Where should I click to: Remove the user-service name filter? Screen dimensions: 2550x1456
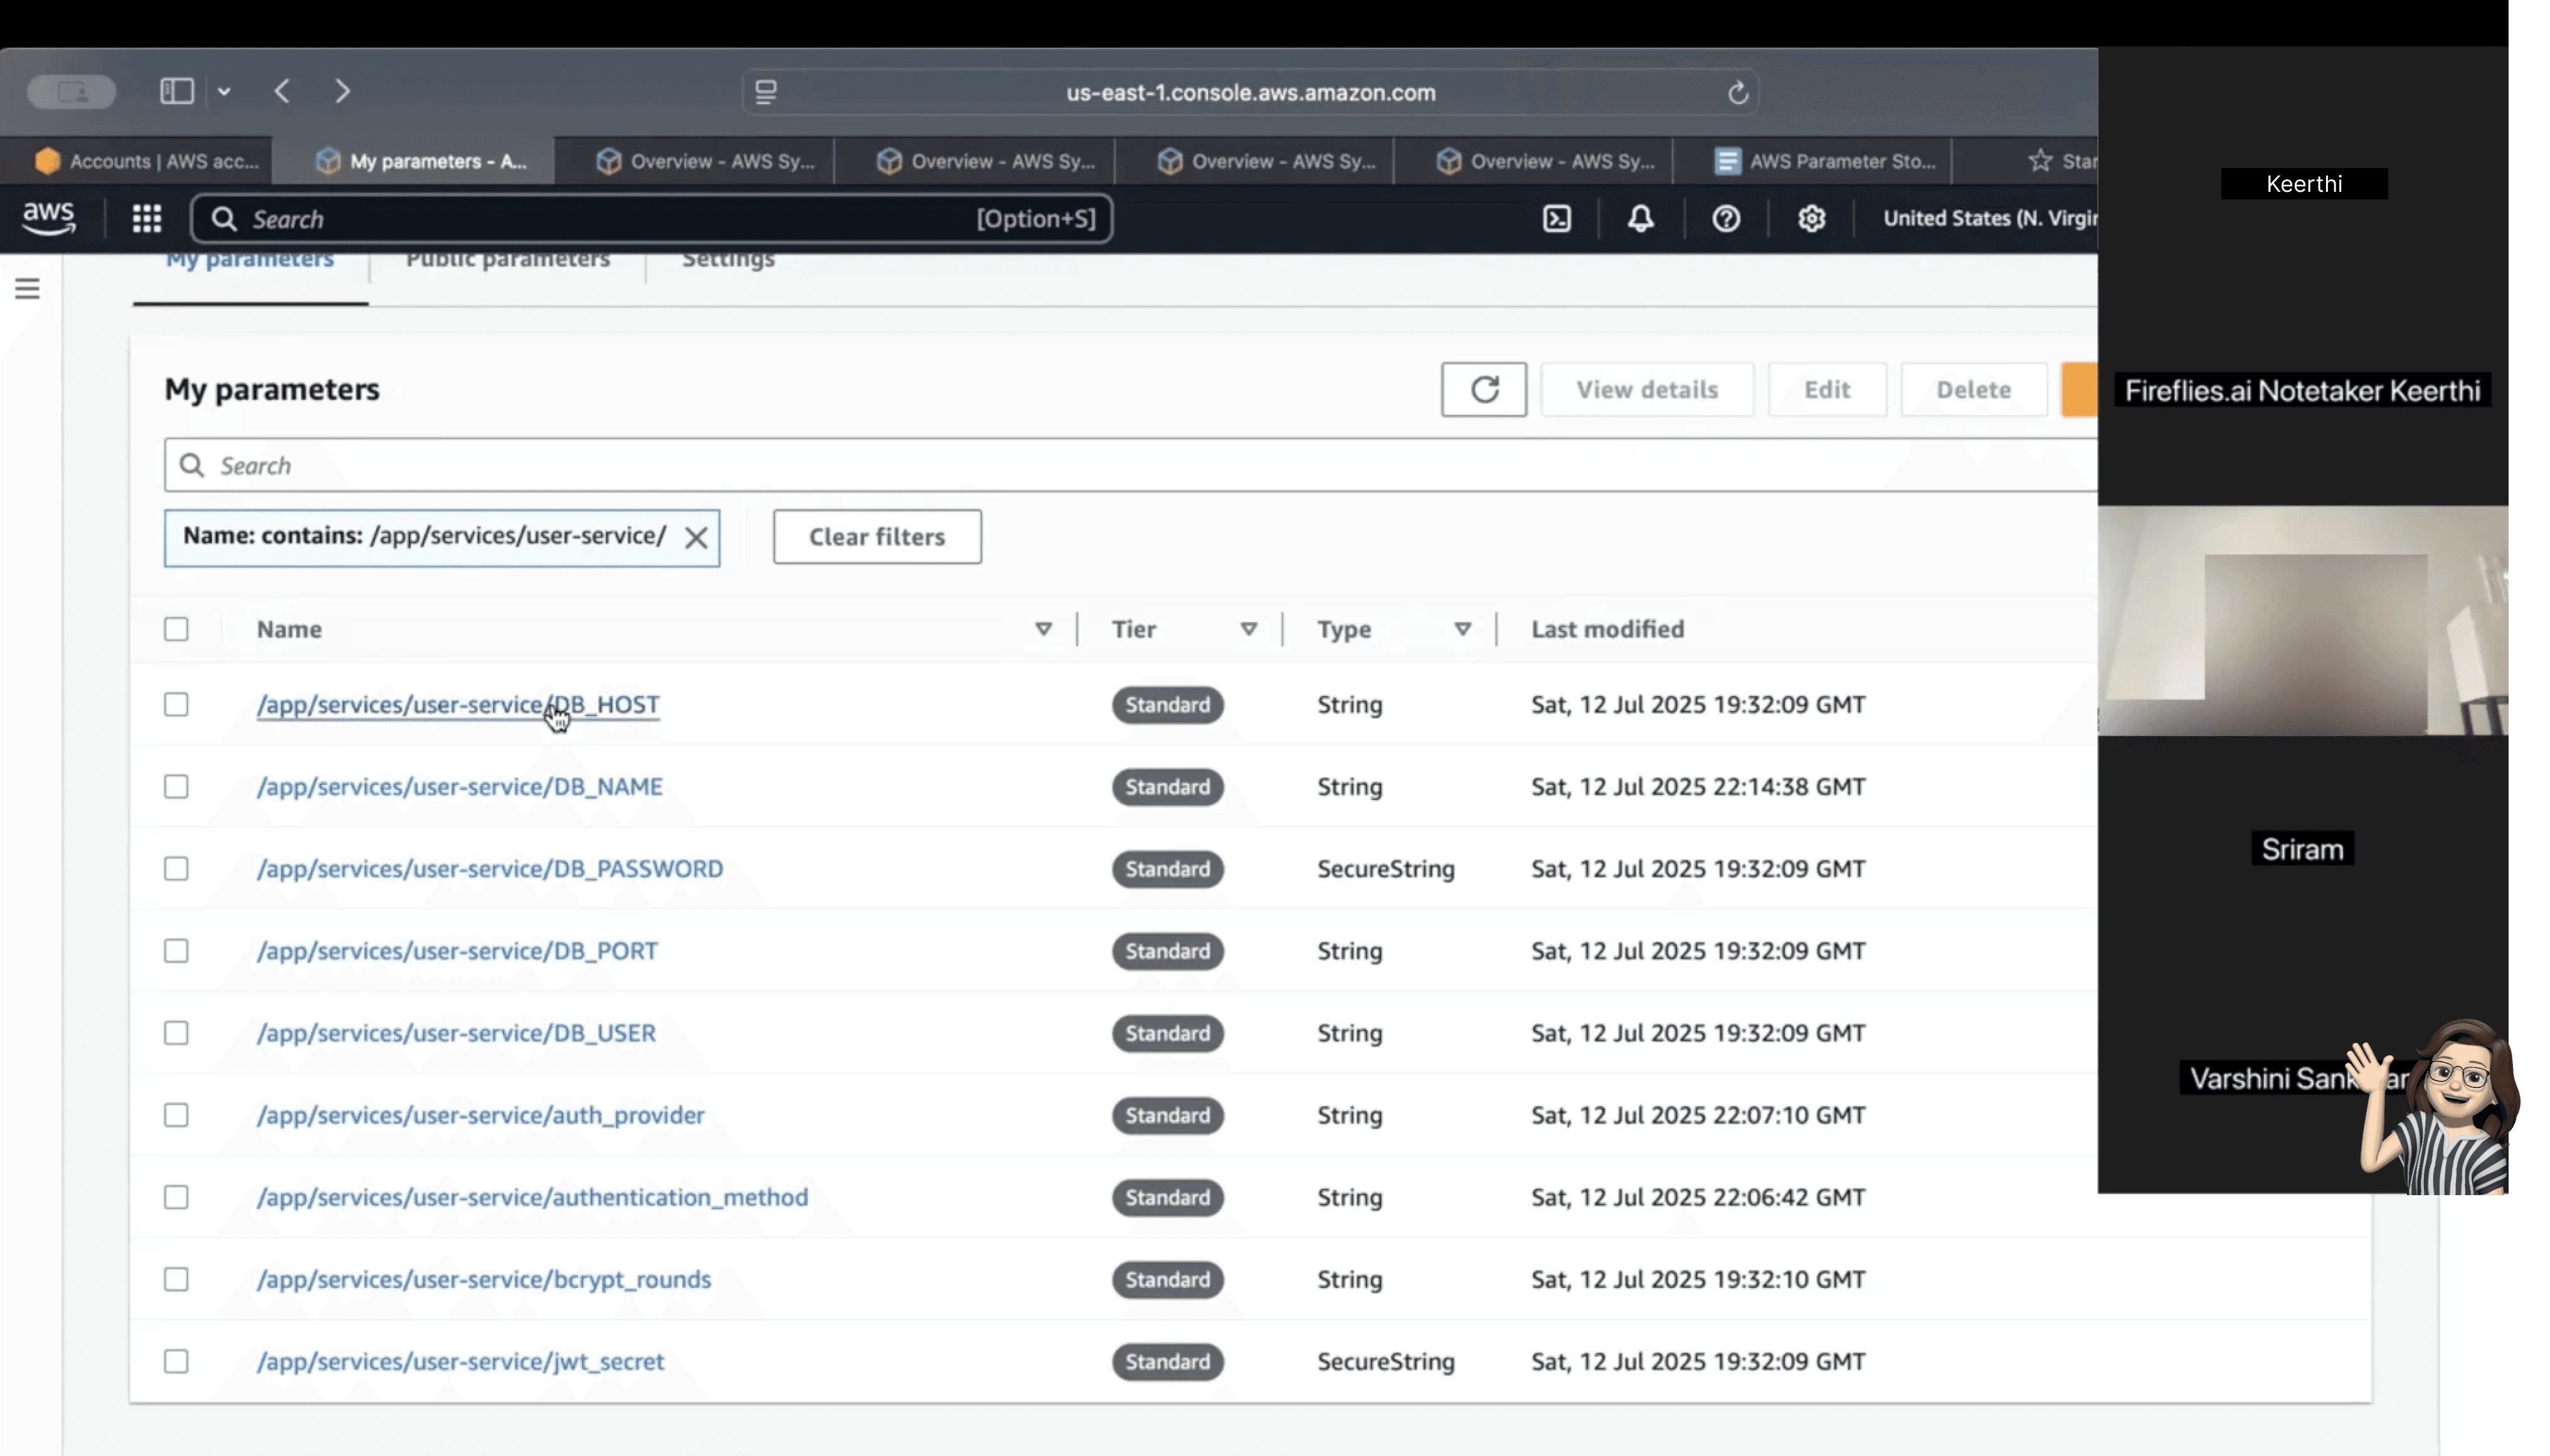point(696,538)
